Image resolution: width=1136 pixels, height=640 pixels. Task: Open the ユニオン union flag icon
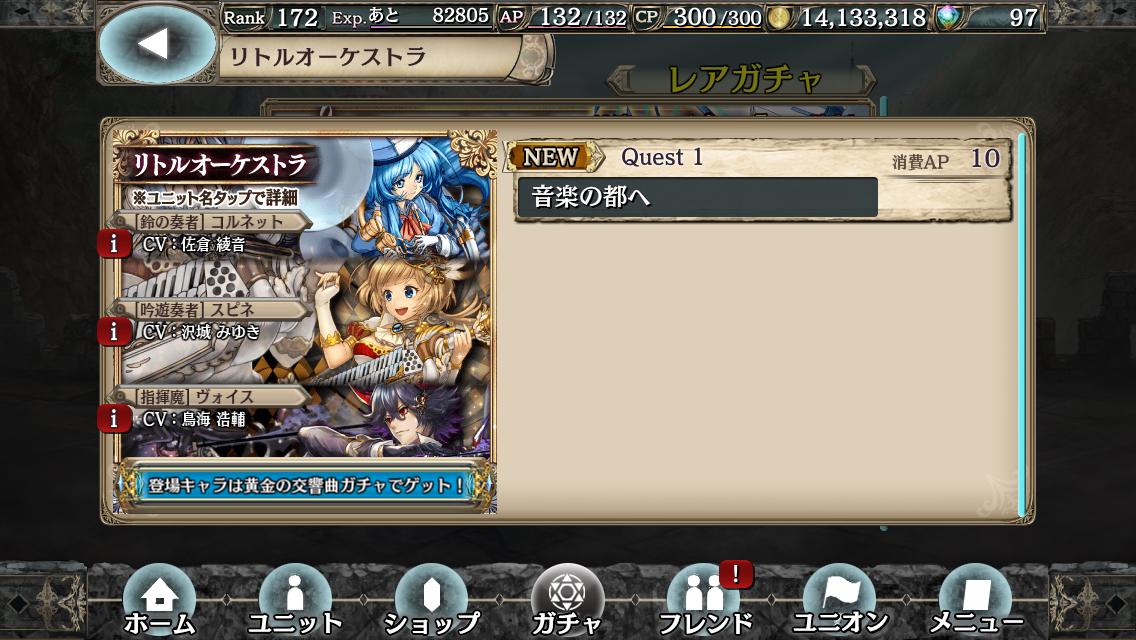click(x=840, y=600)
